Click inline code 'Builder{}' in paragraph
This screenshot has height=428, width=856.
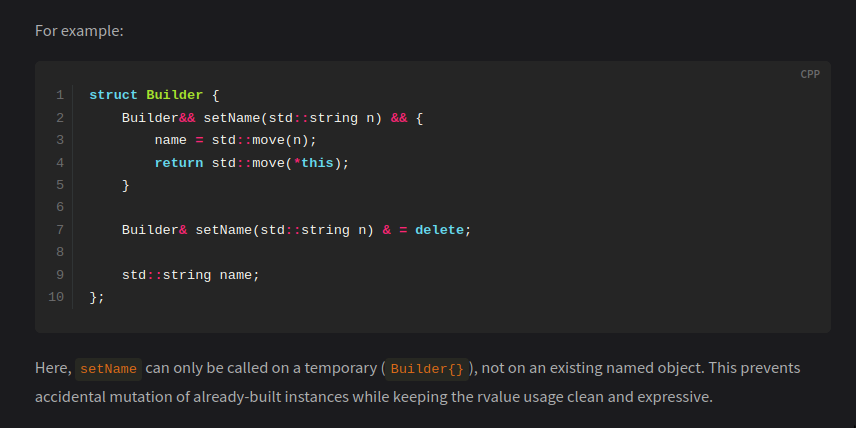click(427, 369)
